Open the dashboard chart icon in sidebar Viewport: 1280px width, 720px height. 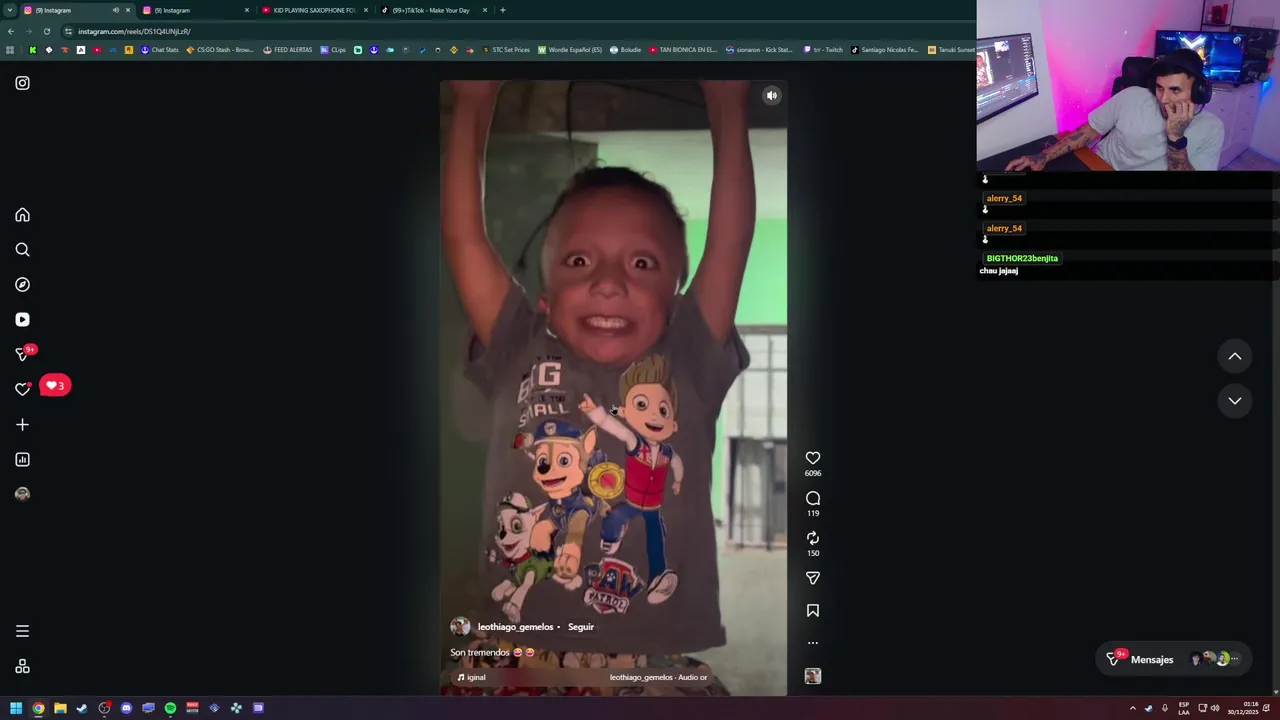22,460
